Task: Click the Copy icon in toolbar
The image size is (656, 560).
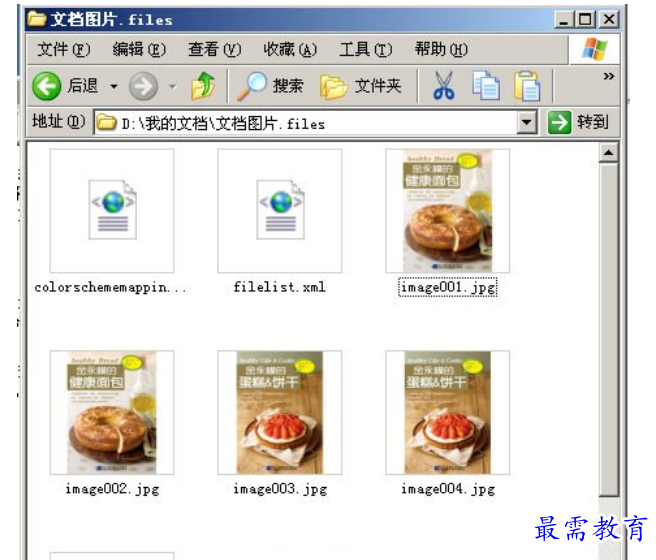Action: [486, 86]
